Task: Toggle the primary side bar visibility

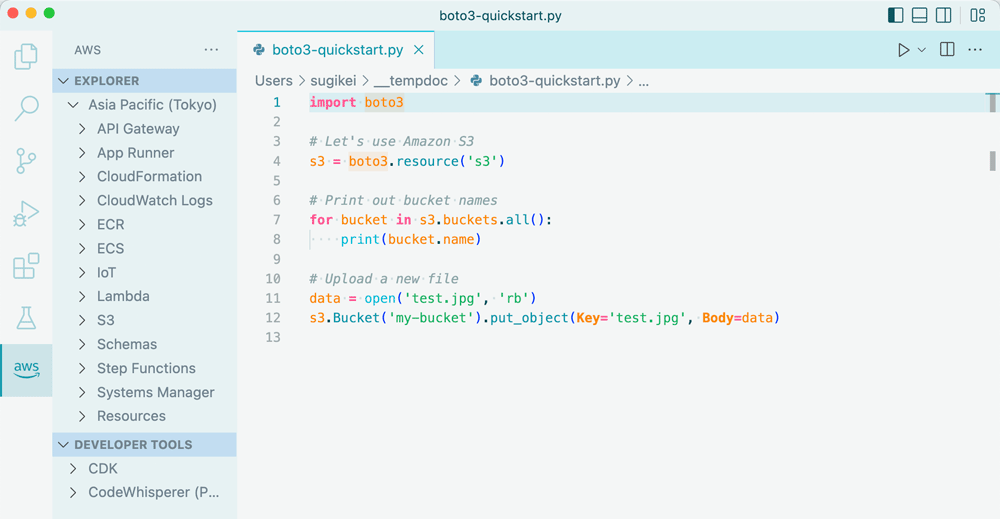Action: [895, 15]
